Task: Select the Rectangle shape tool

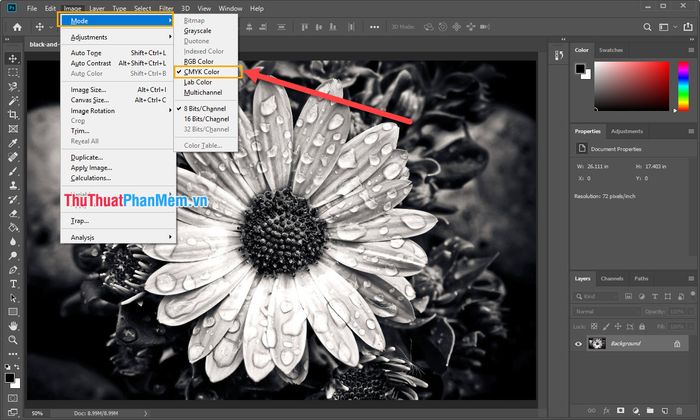Action: (x=13, y=312)
